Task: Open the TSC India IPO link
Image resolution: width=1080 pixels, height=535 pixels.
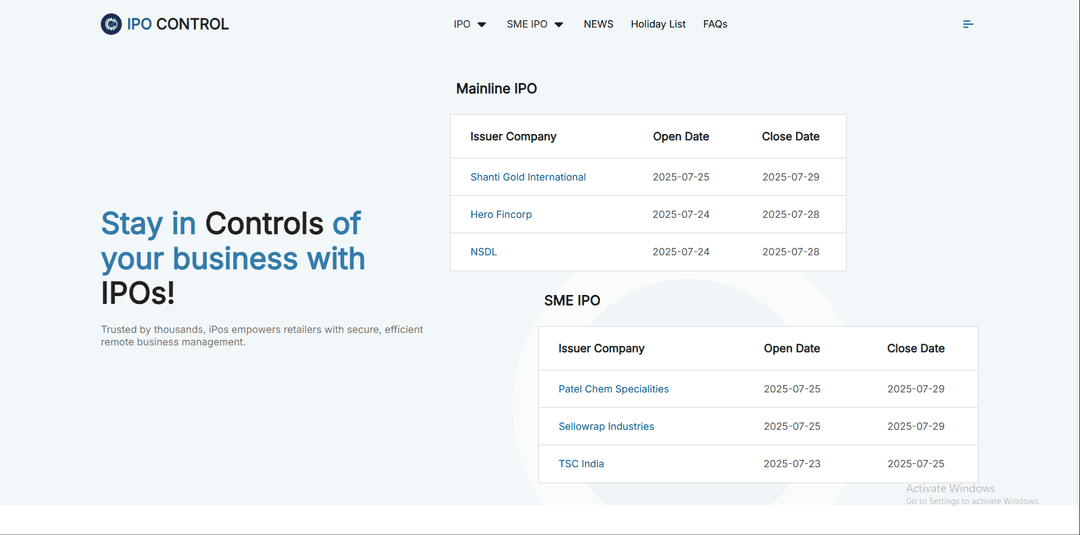Action: click(x=581, y=464)
